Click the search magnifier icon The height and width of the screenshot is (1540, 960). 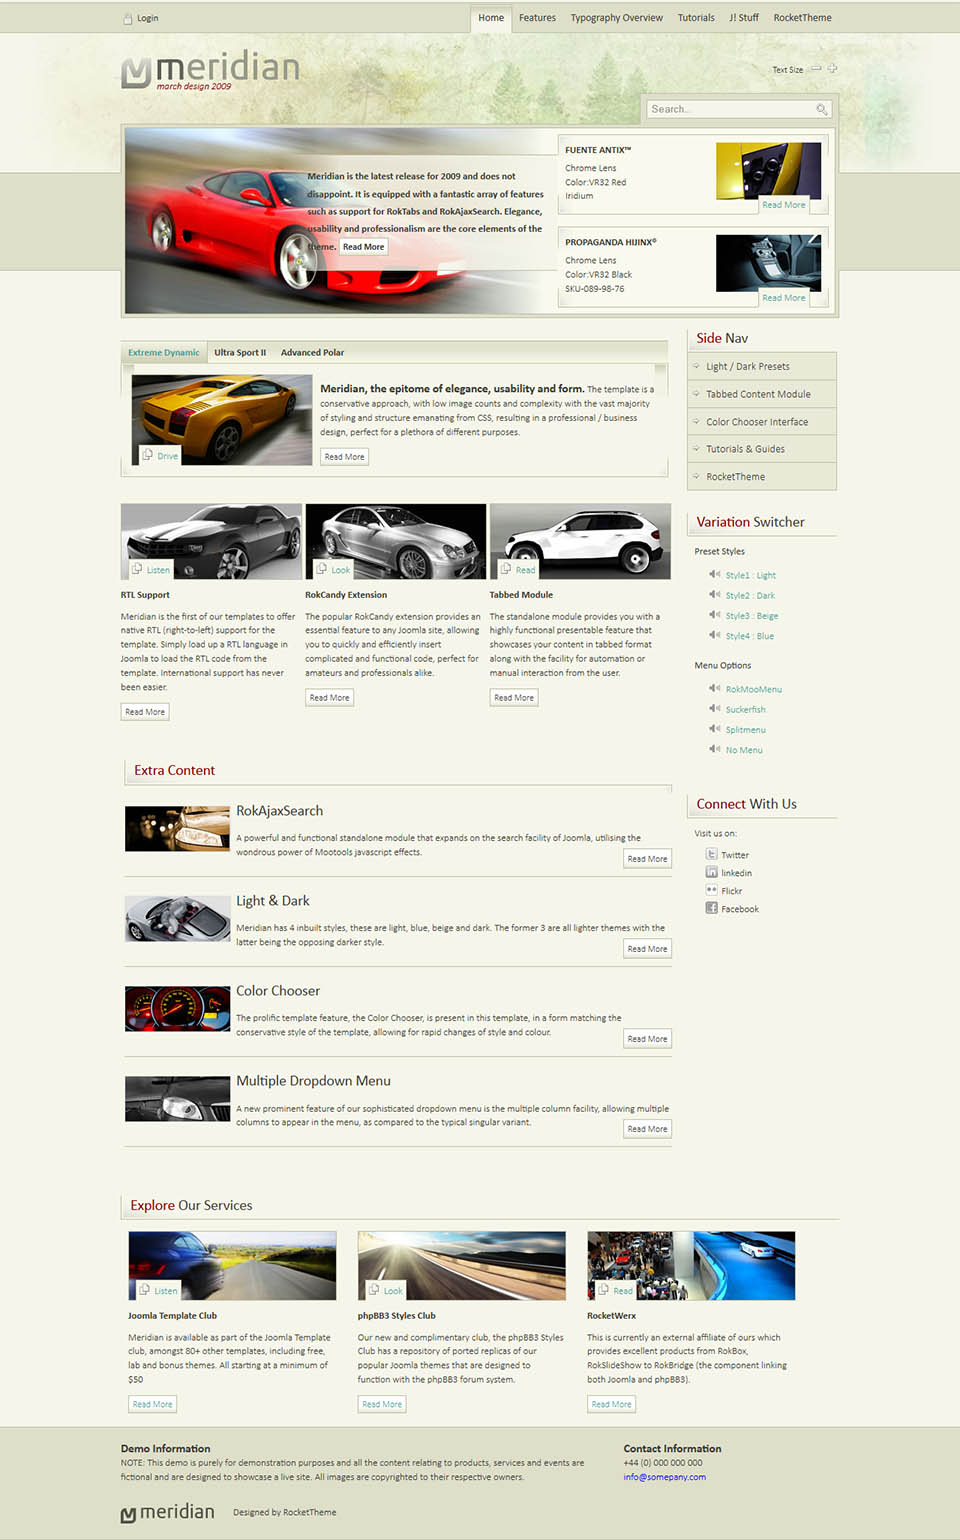point(821,110)
